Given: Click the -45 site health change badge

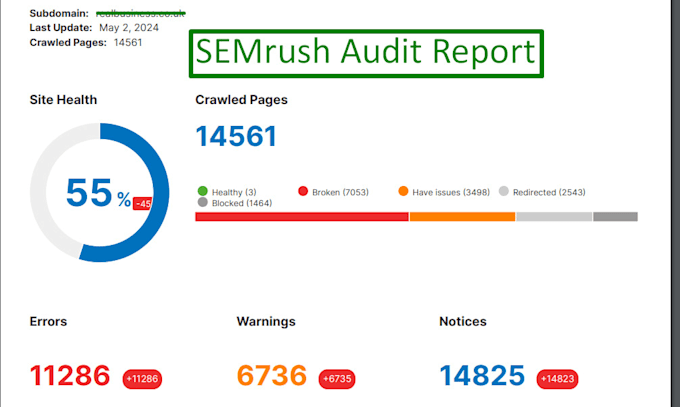Looking at the screenshot, I should [x=143, y=204].
